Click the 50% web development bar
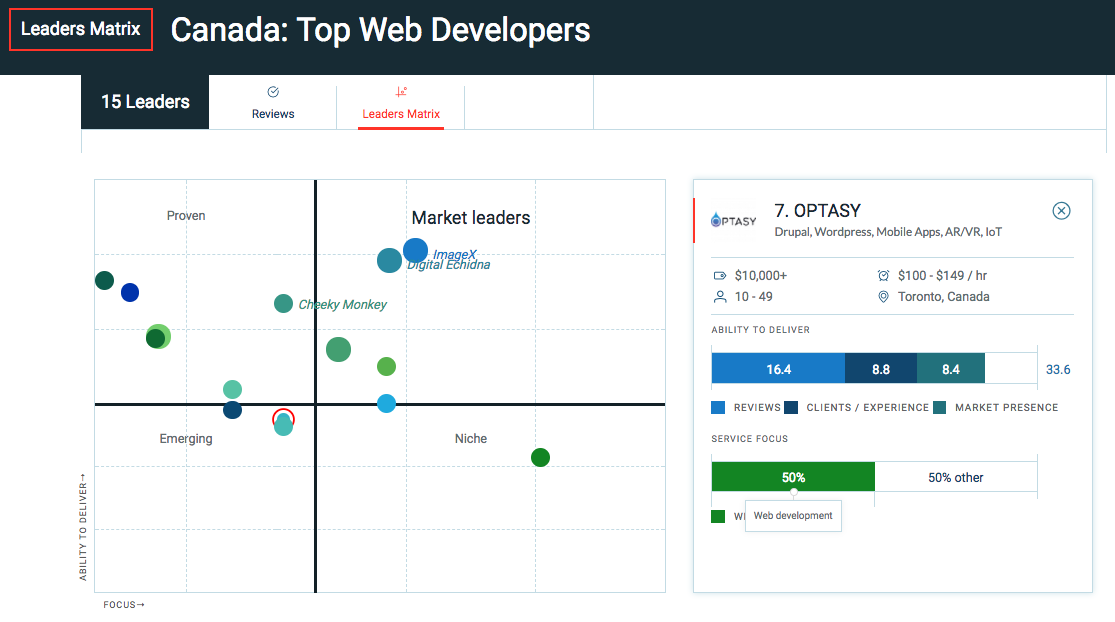Viewport: 1115px width, 622px height. click(793, 477)
